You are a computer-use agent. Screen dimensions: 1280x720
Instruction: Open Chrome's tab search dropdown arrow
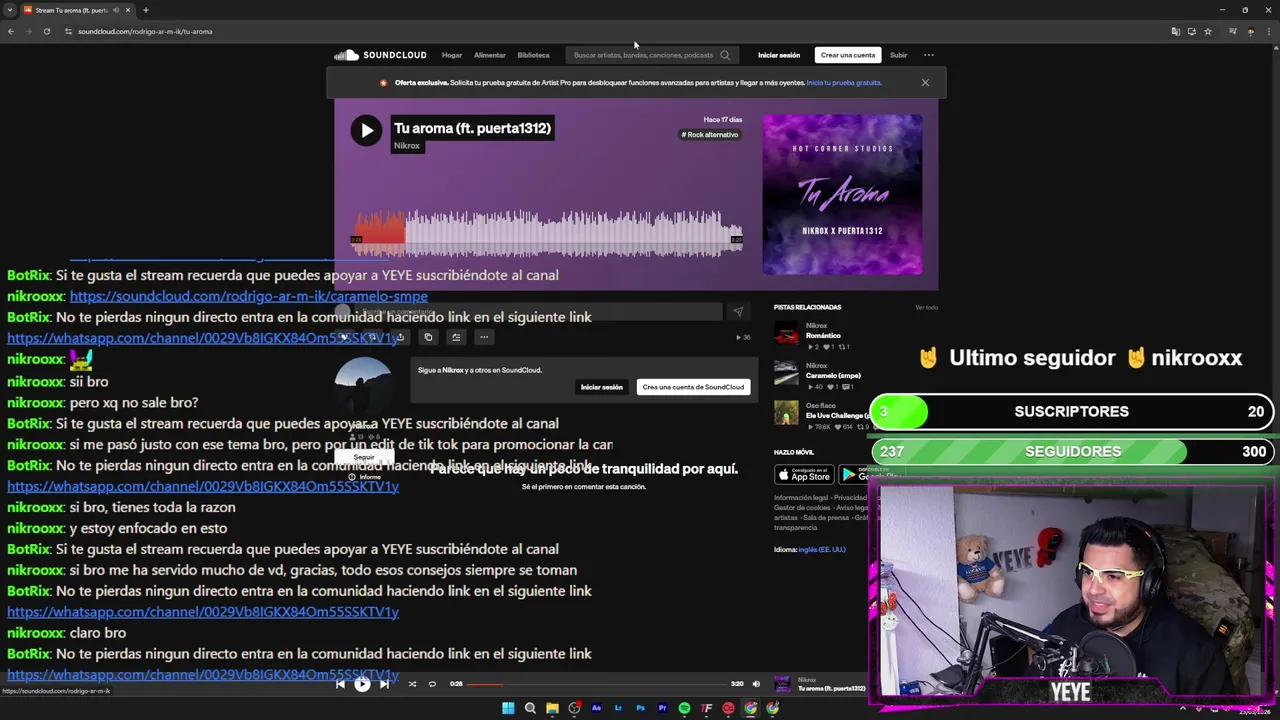point(10,10)
